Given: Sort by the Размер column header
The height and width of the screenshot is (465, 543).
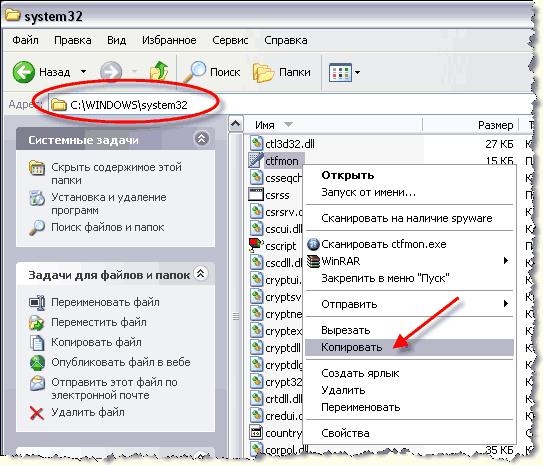Looking at the screenshot, I should 496,125.
